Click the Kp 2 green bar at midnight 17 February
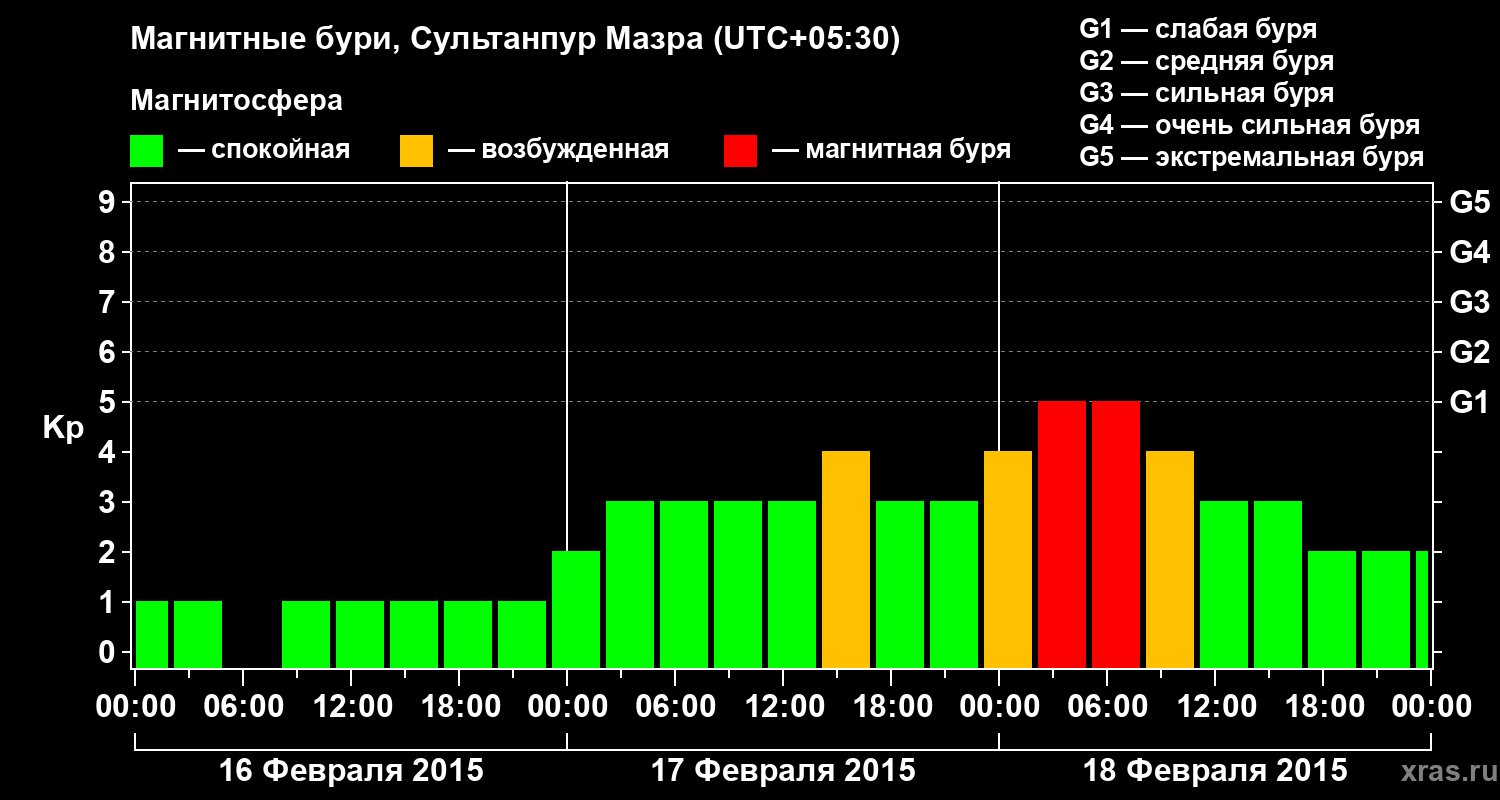Viewport: 1500px width, 800px height. pos(576,609)
